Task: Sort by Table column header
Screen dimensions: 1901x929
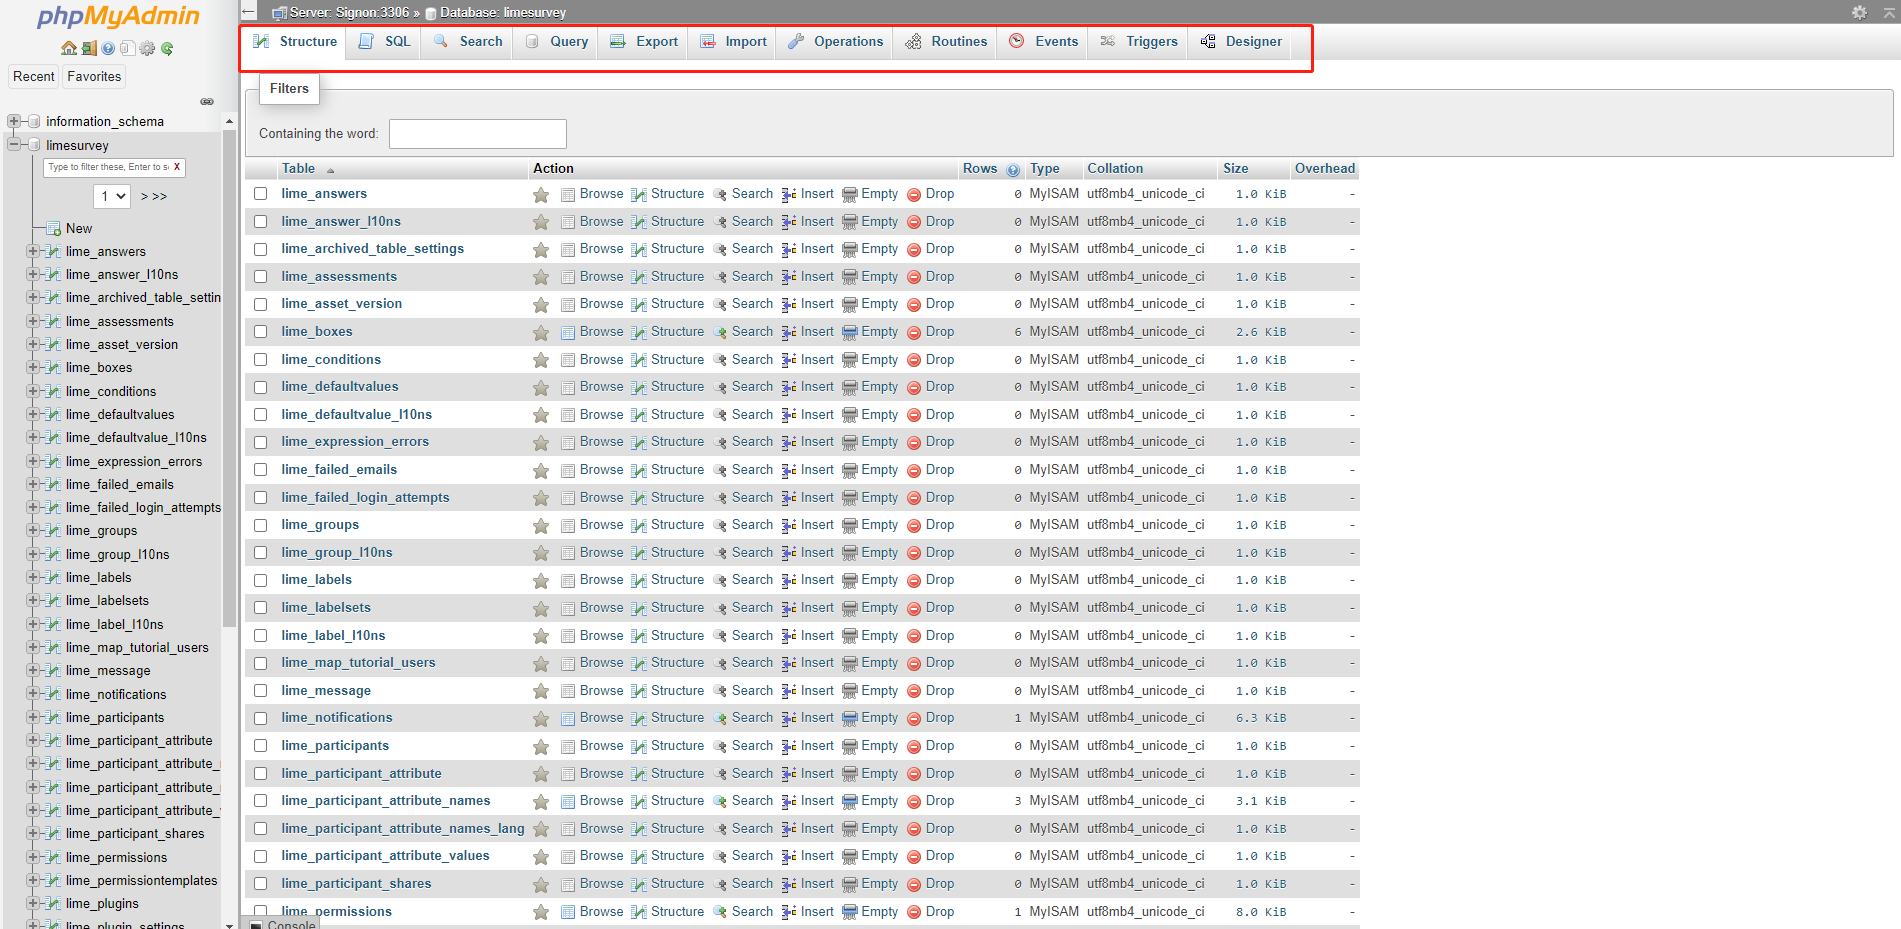Action: (298, 169)
